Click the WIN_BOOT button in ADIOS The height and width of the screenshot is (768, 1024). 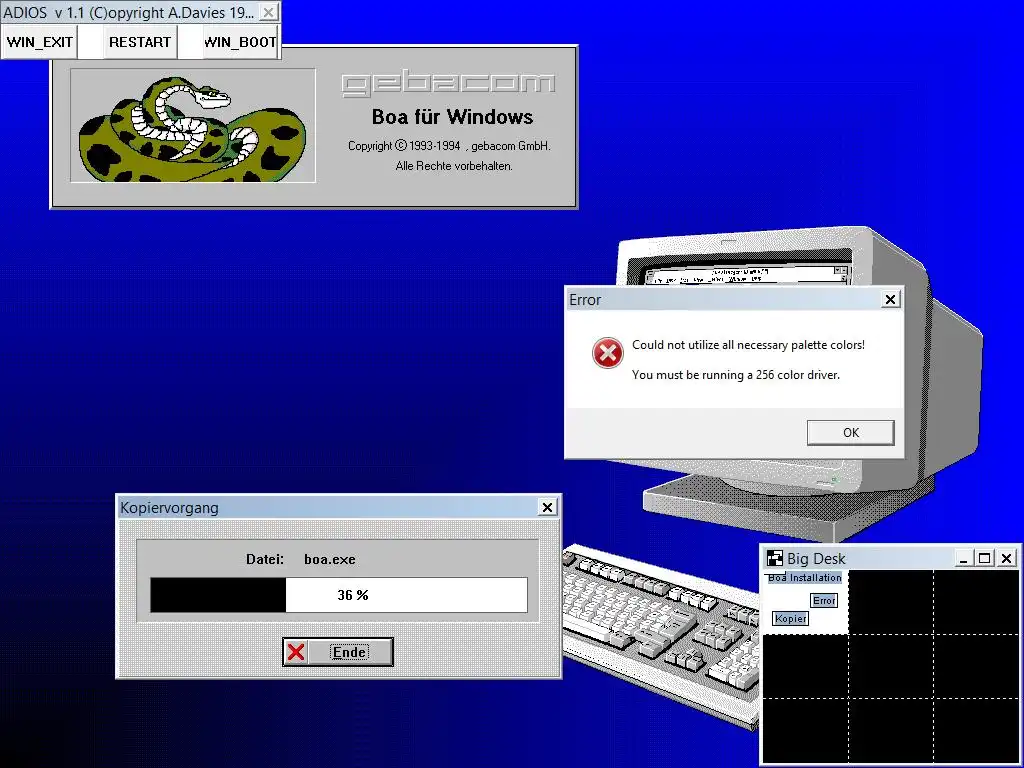(240, 42)
